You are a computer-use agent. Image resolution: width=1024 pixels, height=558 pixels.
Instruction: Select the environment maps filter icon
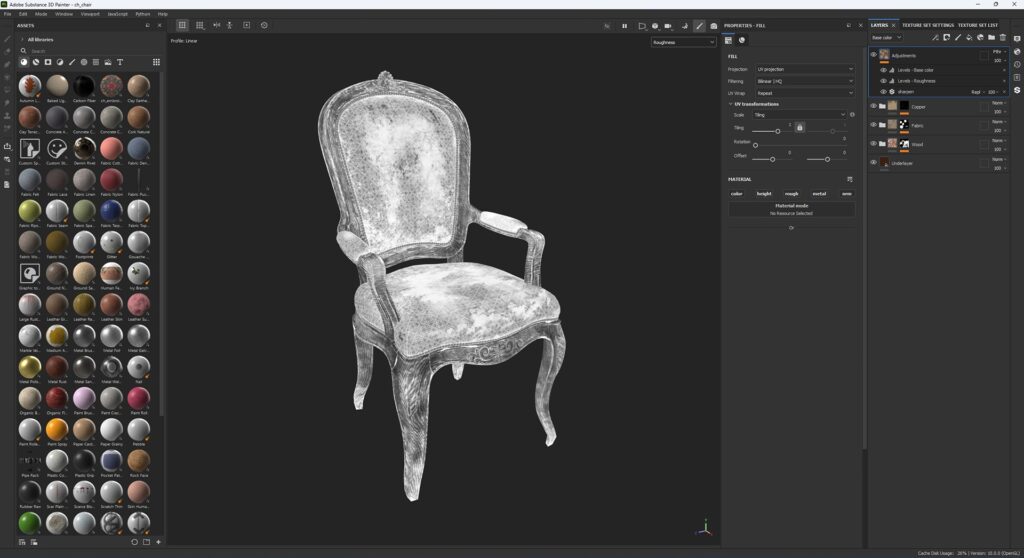(108, 62)
